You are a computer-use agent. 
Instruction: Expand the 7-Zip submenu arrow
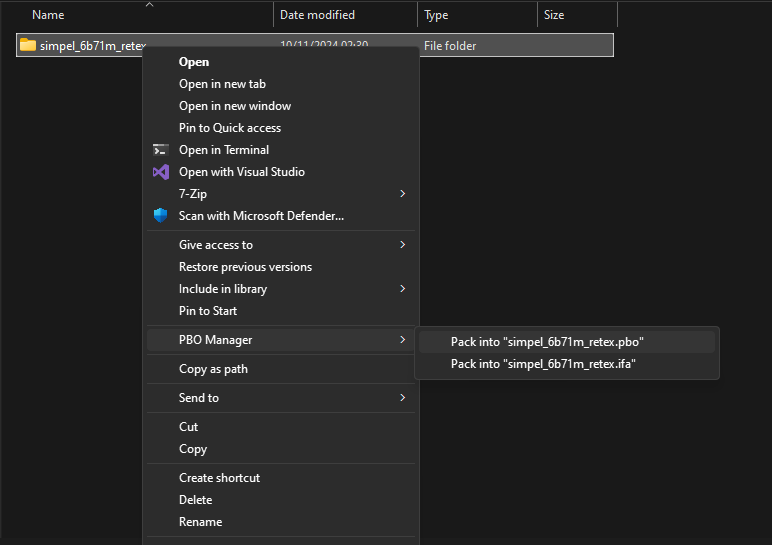[x=403, y=194]
